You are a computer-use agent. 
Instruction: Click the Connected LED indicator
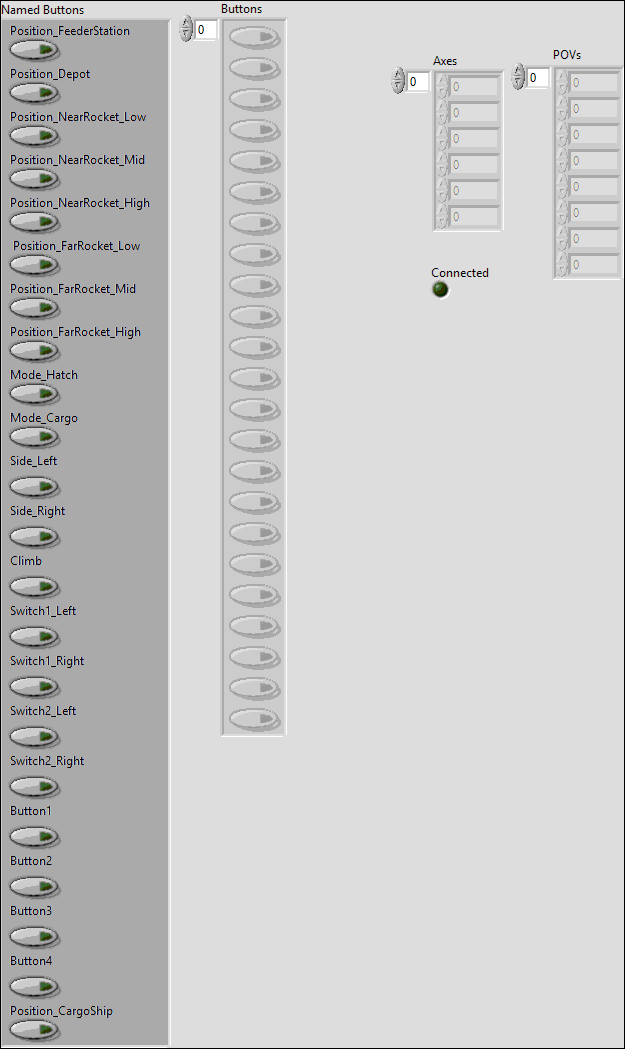point(440,290)
